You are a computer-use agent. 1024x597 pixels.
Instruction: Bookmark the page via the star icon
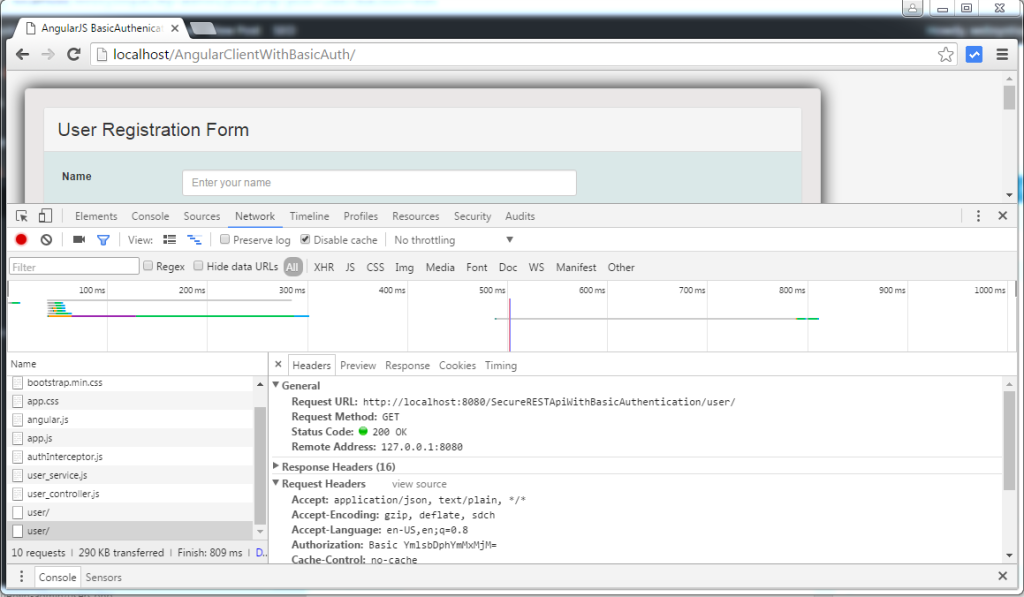tap(946, 55)
